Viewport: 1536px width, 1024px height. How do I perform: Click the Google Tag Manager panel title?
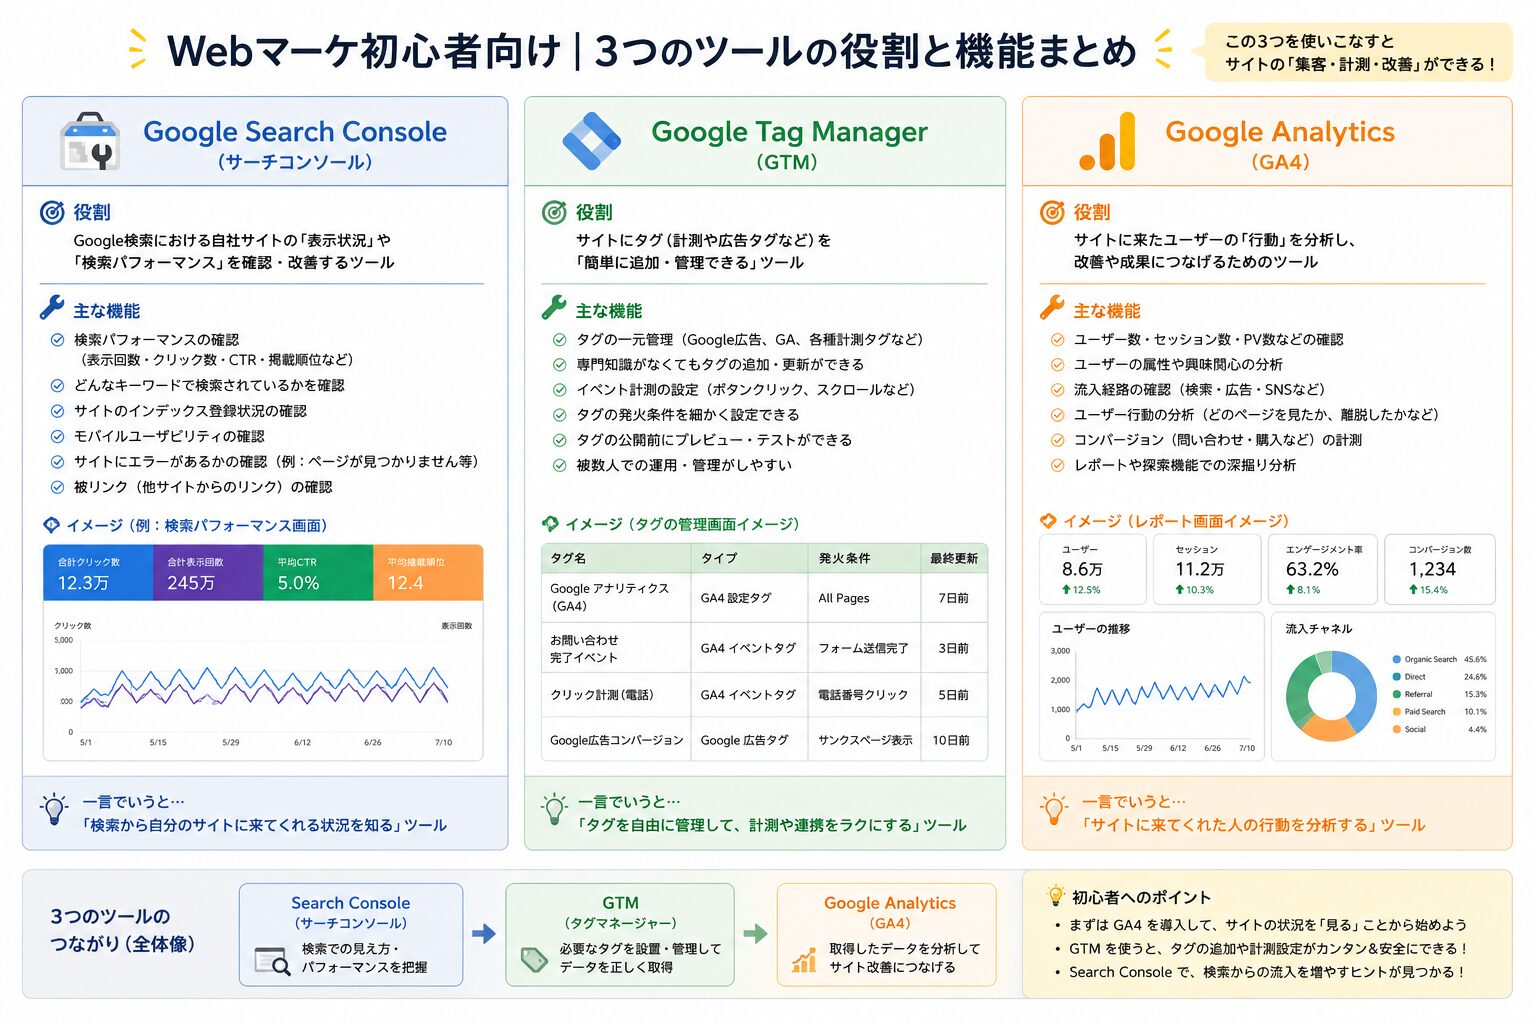pos(789,132)
